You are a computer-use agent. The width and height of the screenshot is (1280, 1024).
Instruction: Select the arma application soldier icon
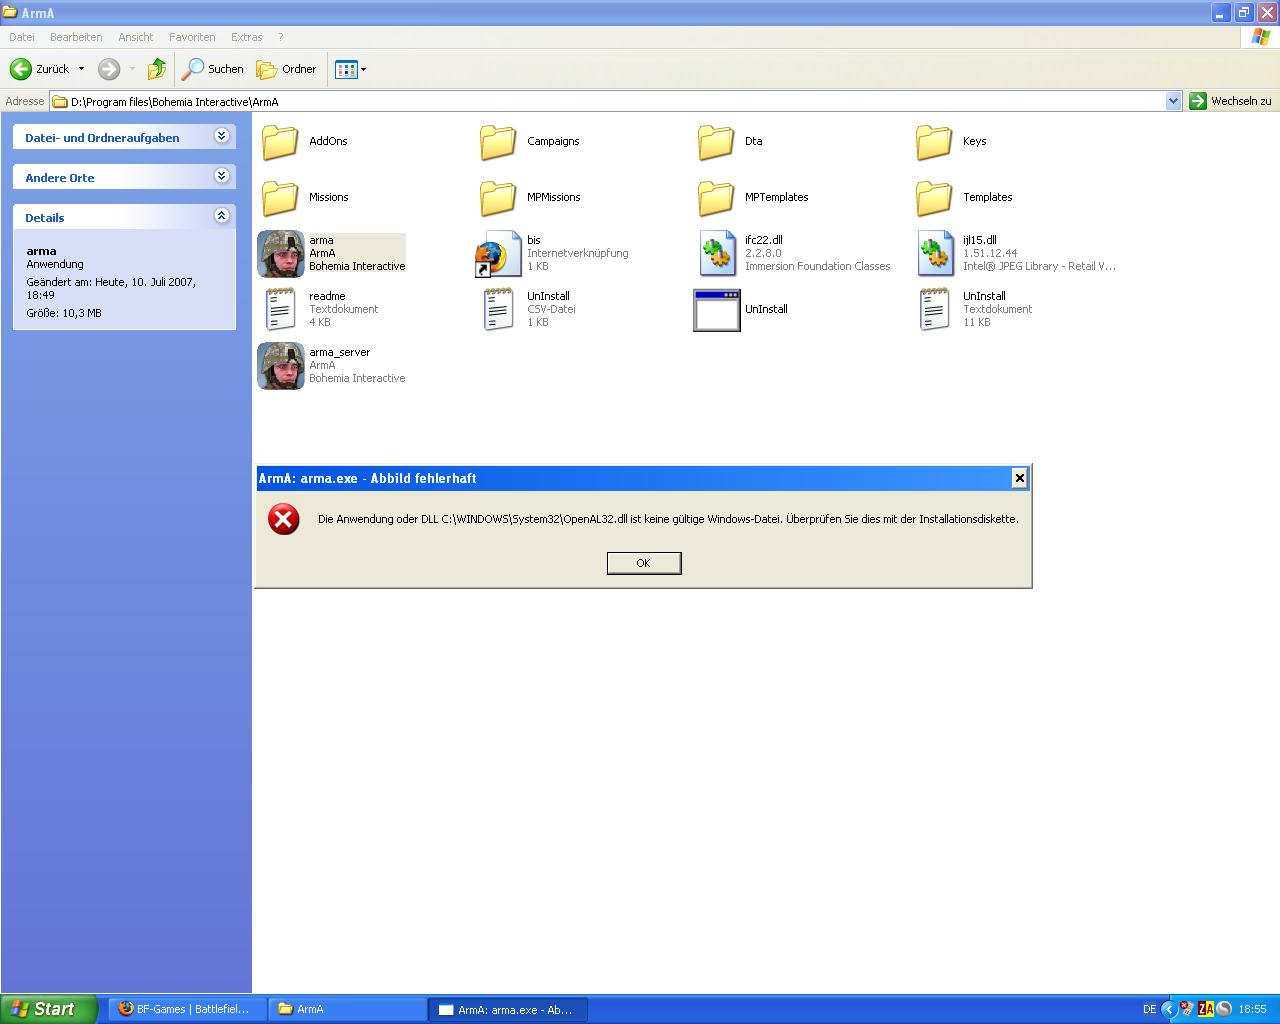pos(281,254)
